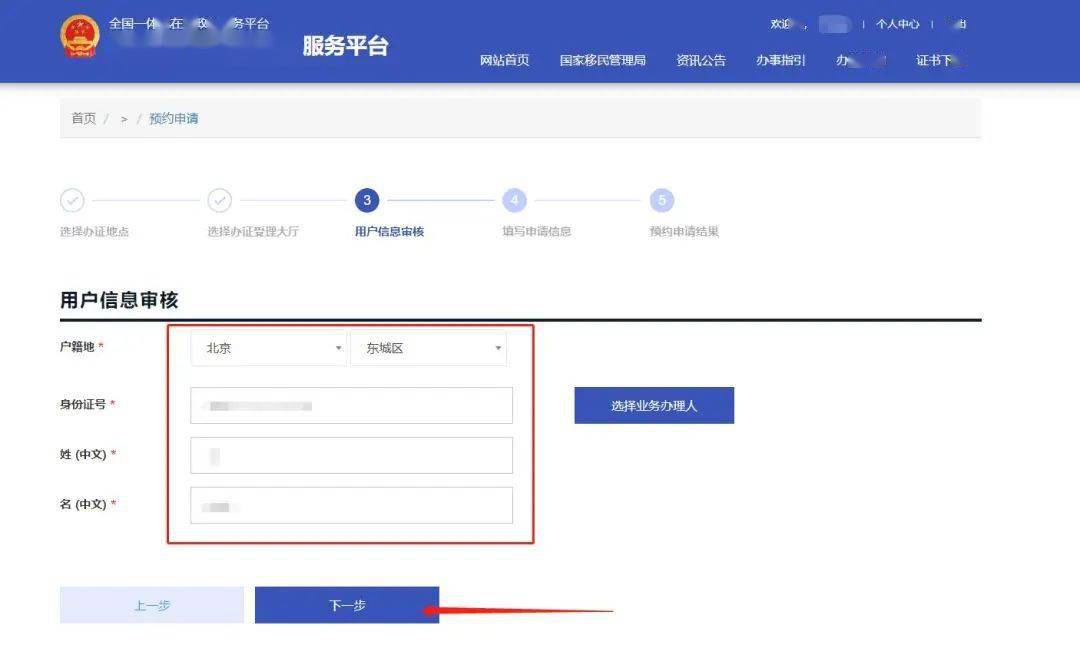Click the 身份证号 input field
This screenshot has height=658, width=1080.
click(x=351, y=405)
